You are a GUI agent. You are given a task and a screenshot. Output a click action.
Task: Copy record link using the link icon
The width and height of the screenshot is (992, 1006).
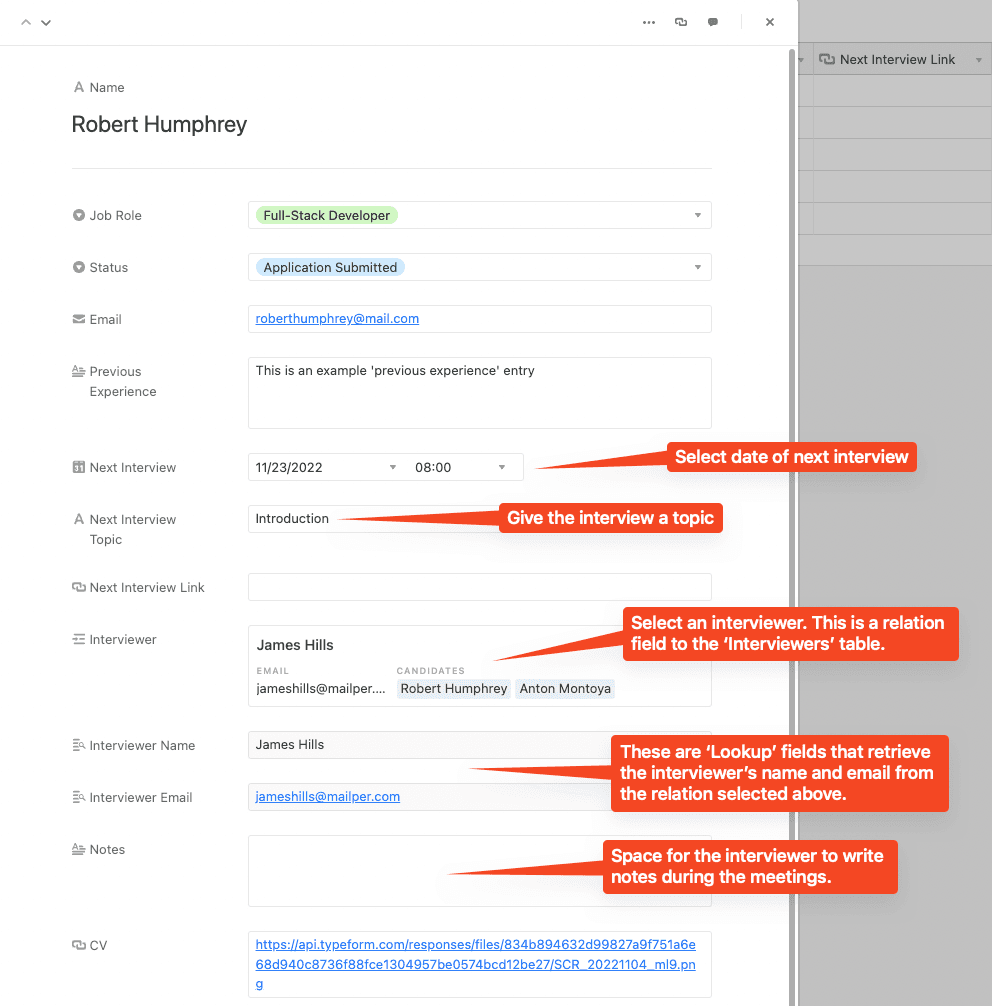click(x=681, y=21)
